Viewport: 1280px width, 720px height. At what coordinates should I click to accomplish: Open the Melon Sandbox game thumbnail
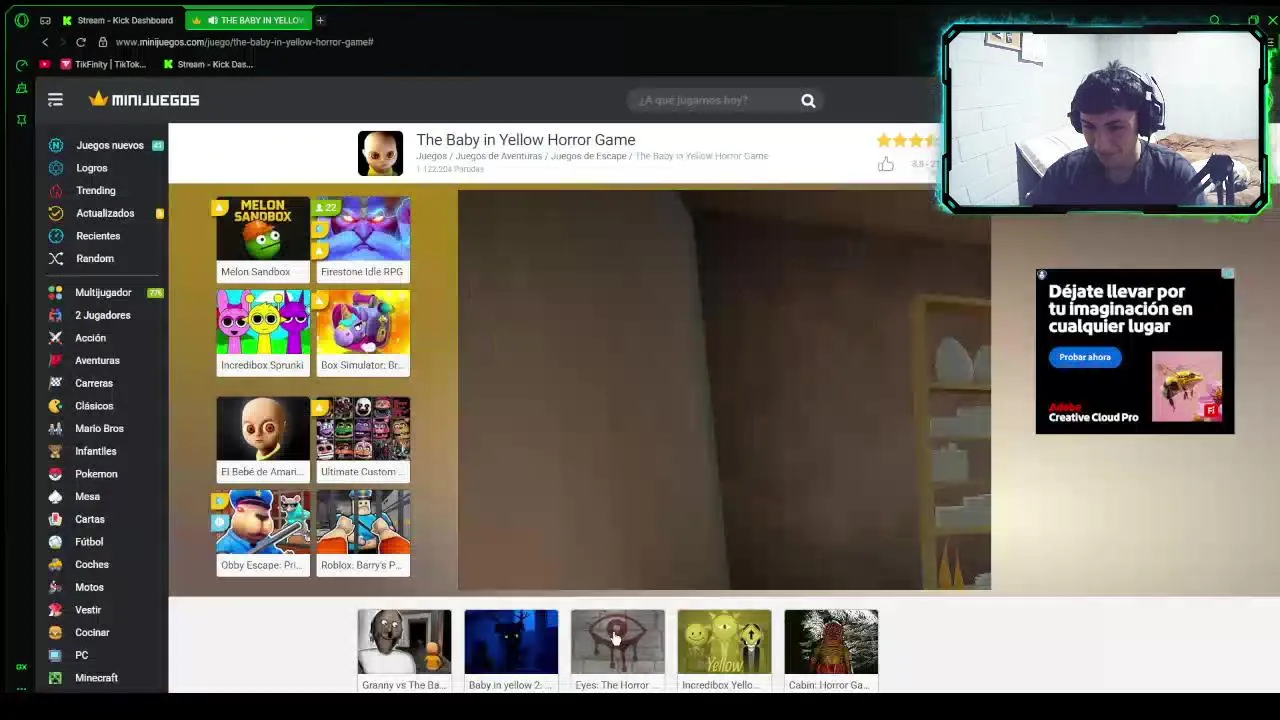(263, 240)
